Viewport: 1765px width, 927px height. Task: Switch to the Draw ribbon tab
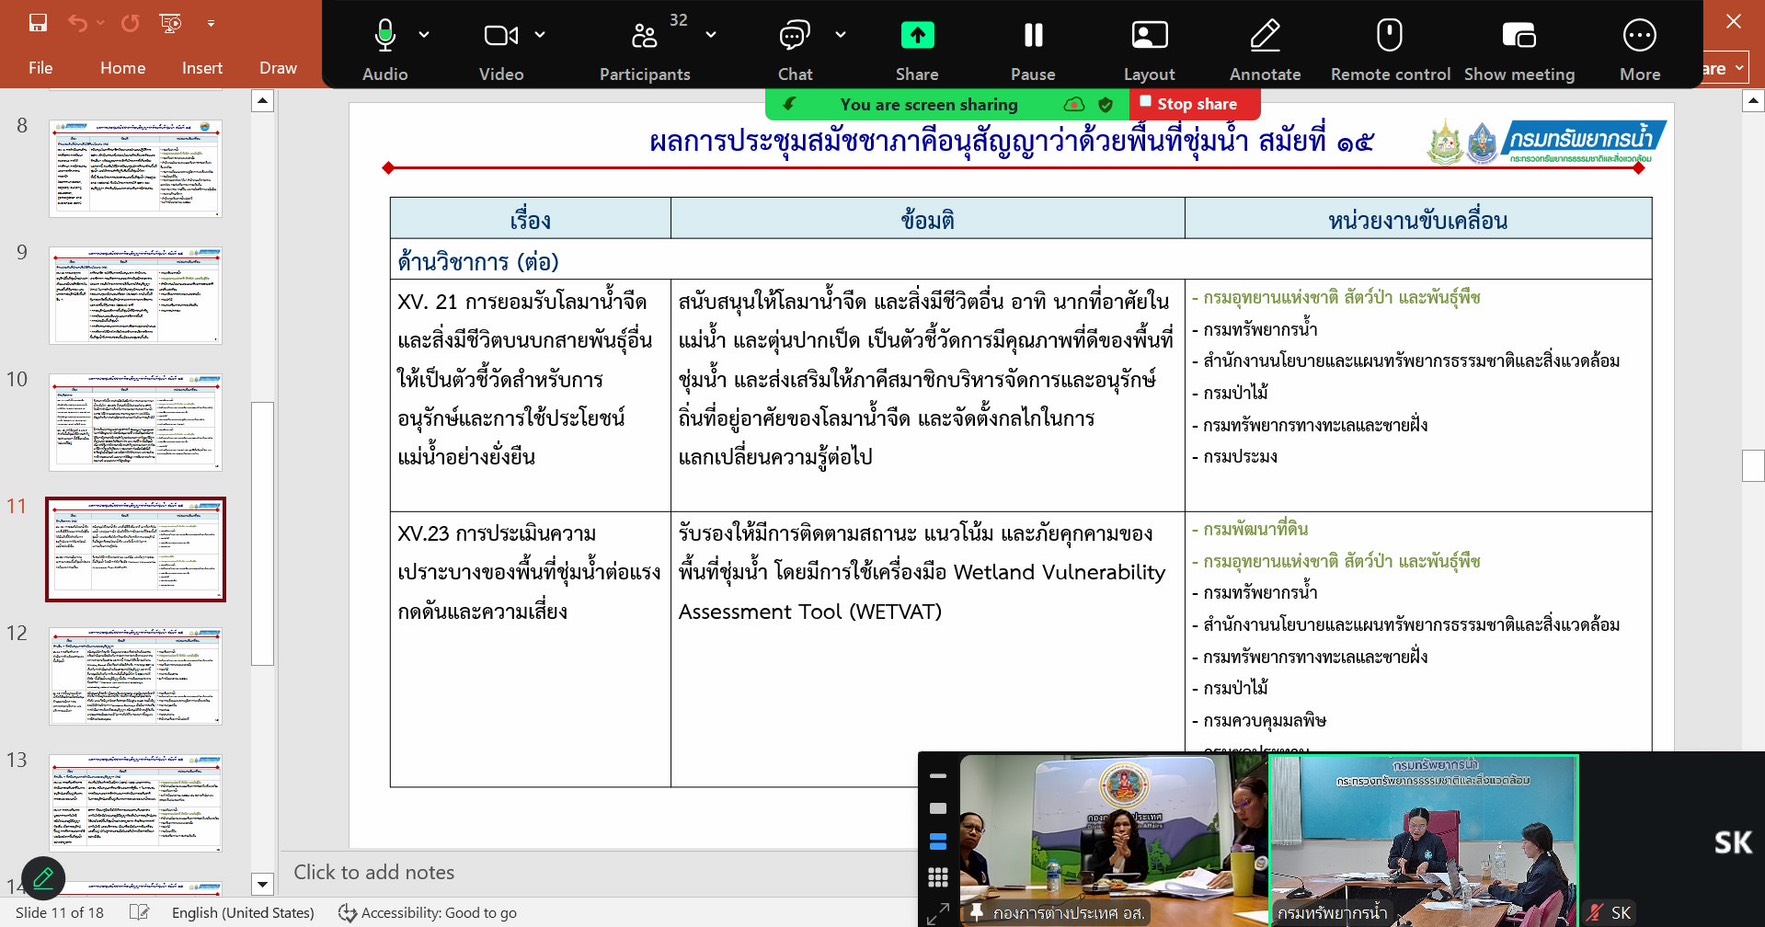278,68
